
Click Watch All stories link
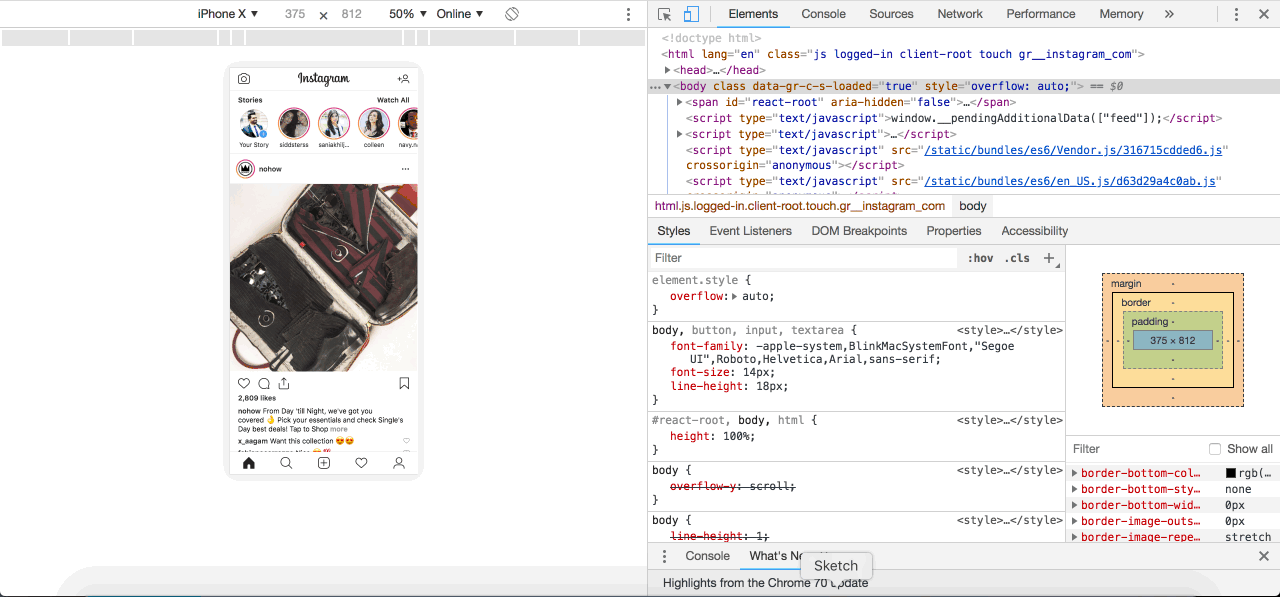click(x=393, y=100)
